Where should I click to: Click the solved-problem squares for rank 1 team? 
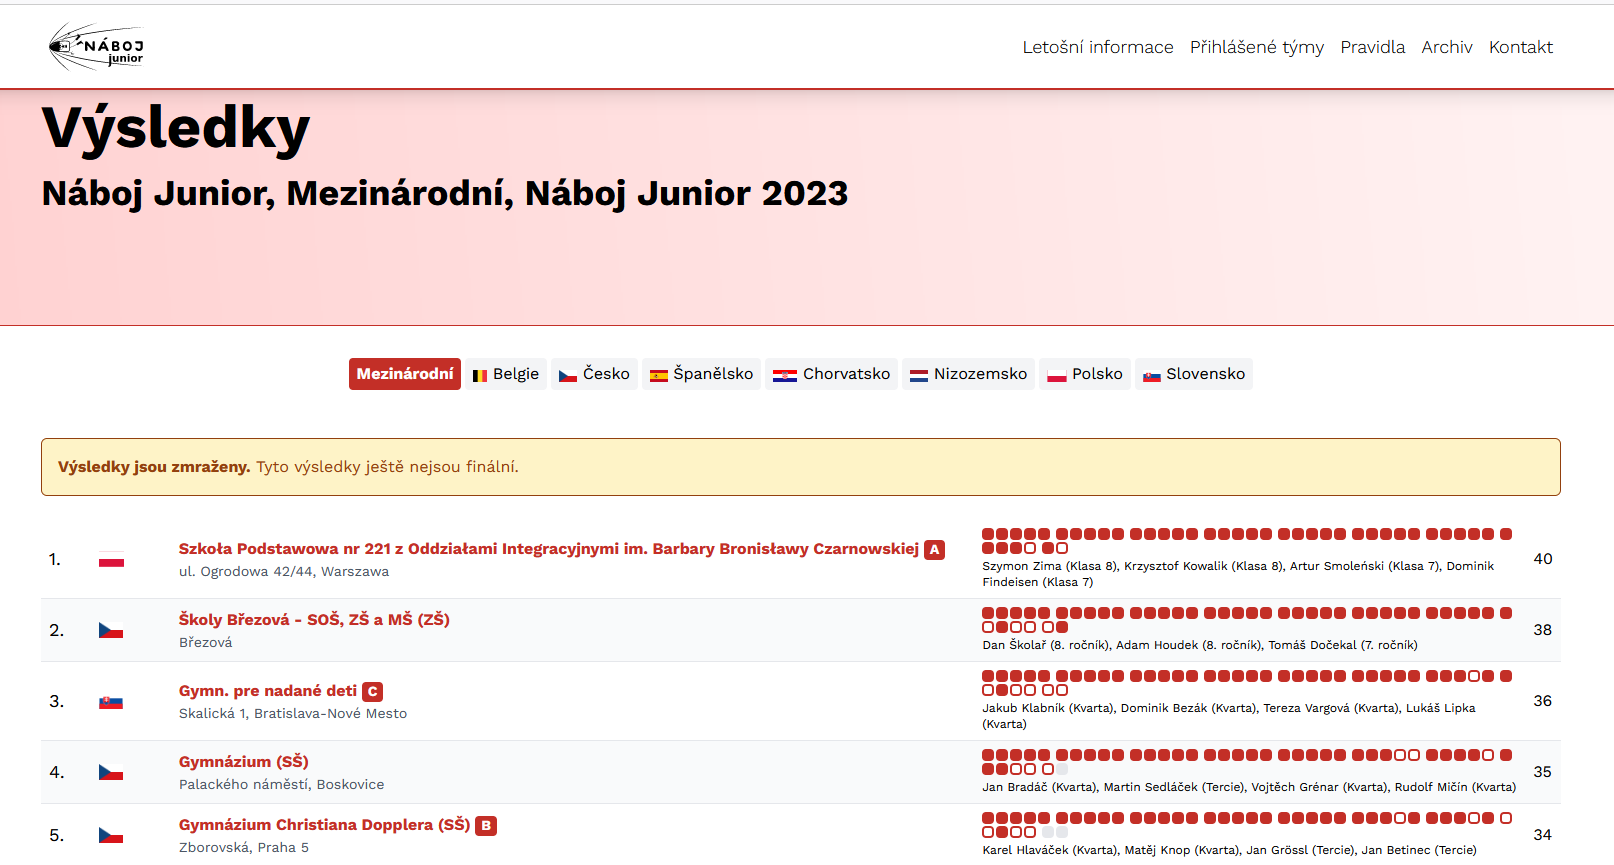click(x=1247, y=541)
